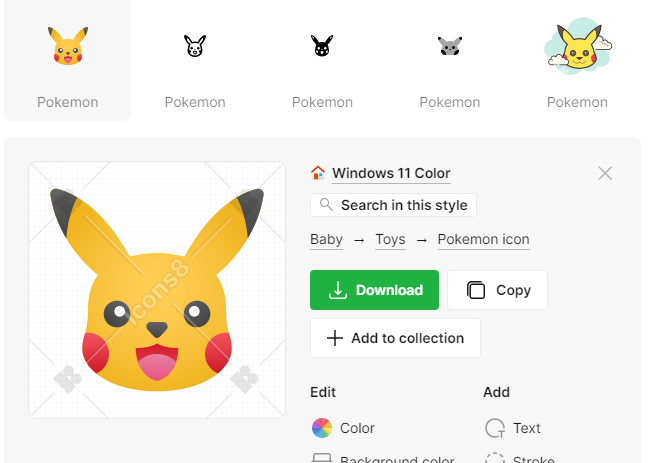Click the large Pikachu preview image

point(157,290)
